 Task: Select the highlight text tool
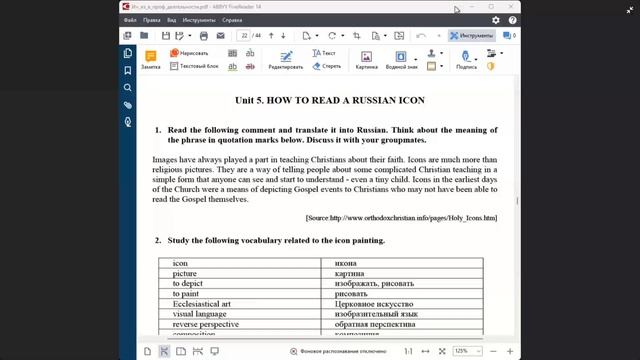point(233,53)
